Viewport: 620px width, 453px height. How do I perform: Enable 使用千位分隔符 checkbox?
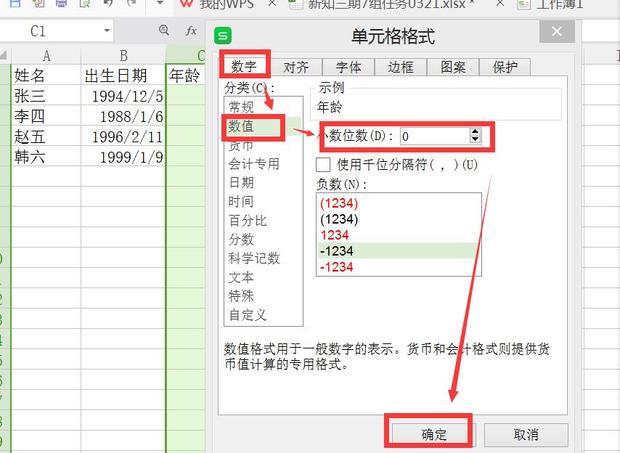tap(323, 164)
